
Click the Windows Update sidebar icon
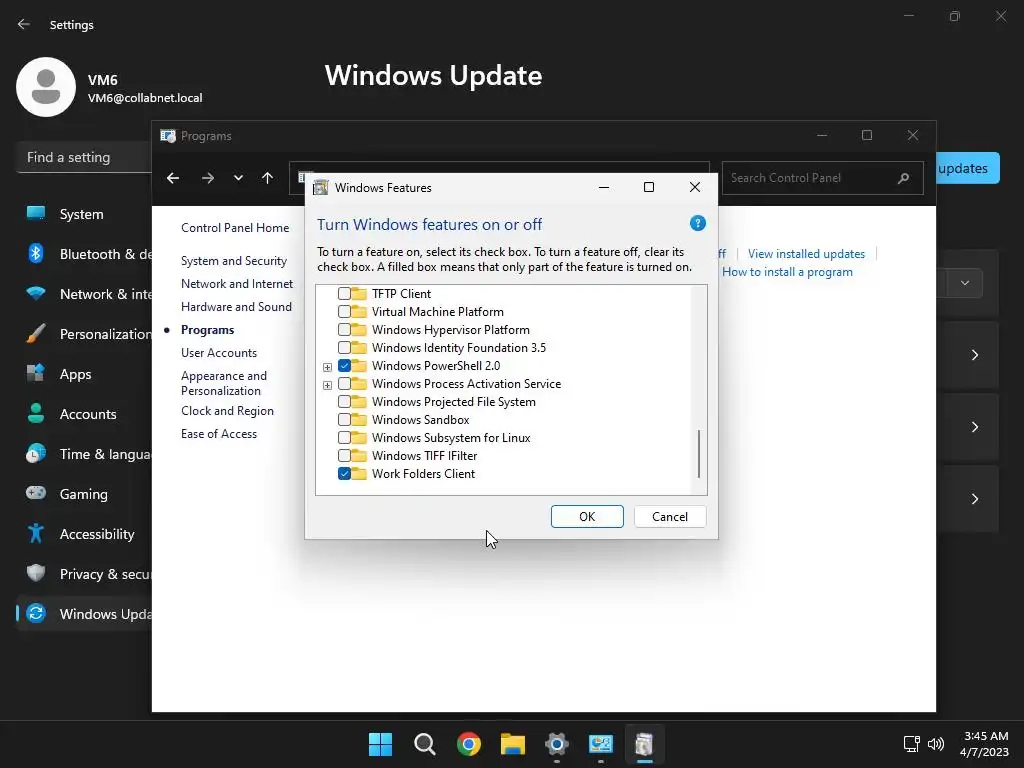pyautogui.click(x=36, y=613)
